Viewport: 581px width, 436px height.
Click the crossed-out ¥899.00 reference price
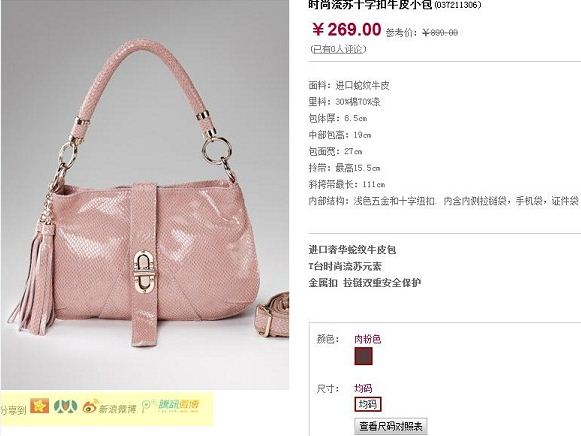pos(440,33)
